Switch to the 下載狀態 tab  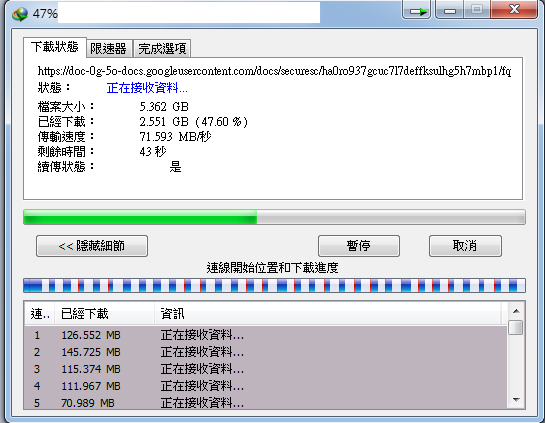tap(55, 47)
